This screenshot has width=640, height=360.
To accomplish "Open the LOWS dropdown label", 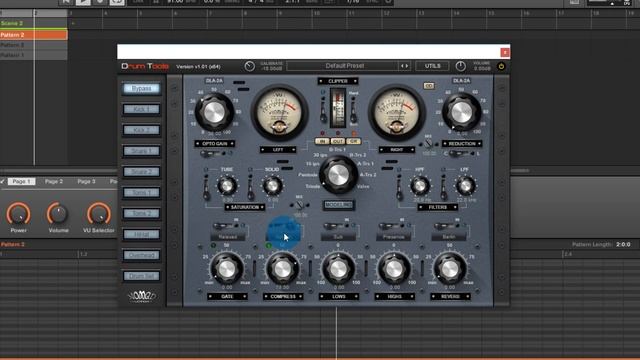I will pyautogui.click(x=339, y=297).
